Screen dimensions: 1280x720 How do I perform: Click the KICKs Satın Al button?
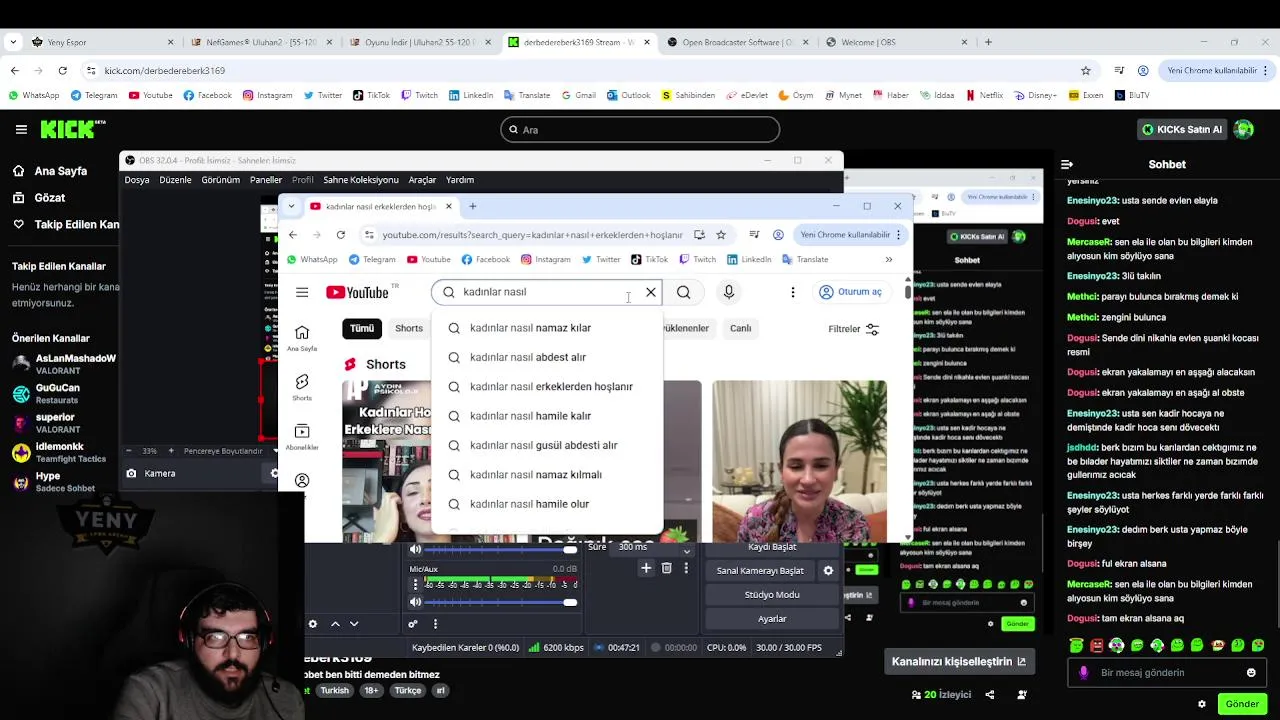coord(1183,129)
